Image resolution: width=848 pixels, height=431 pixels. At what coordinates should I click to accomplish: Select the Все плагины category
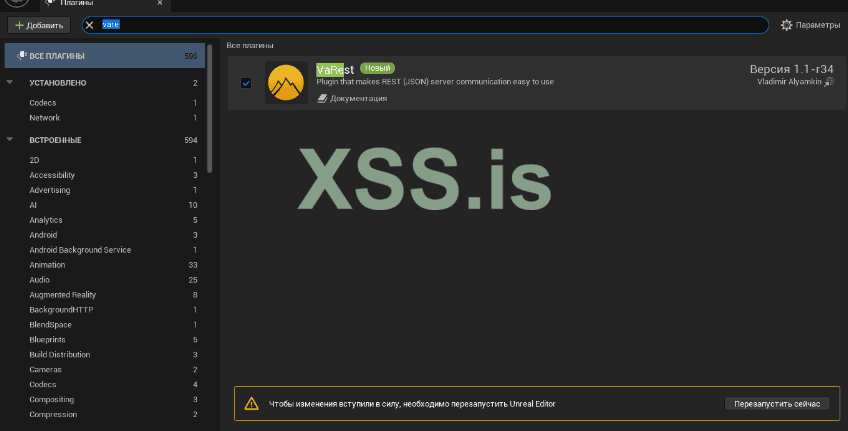pos(105,56)
